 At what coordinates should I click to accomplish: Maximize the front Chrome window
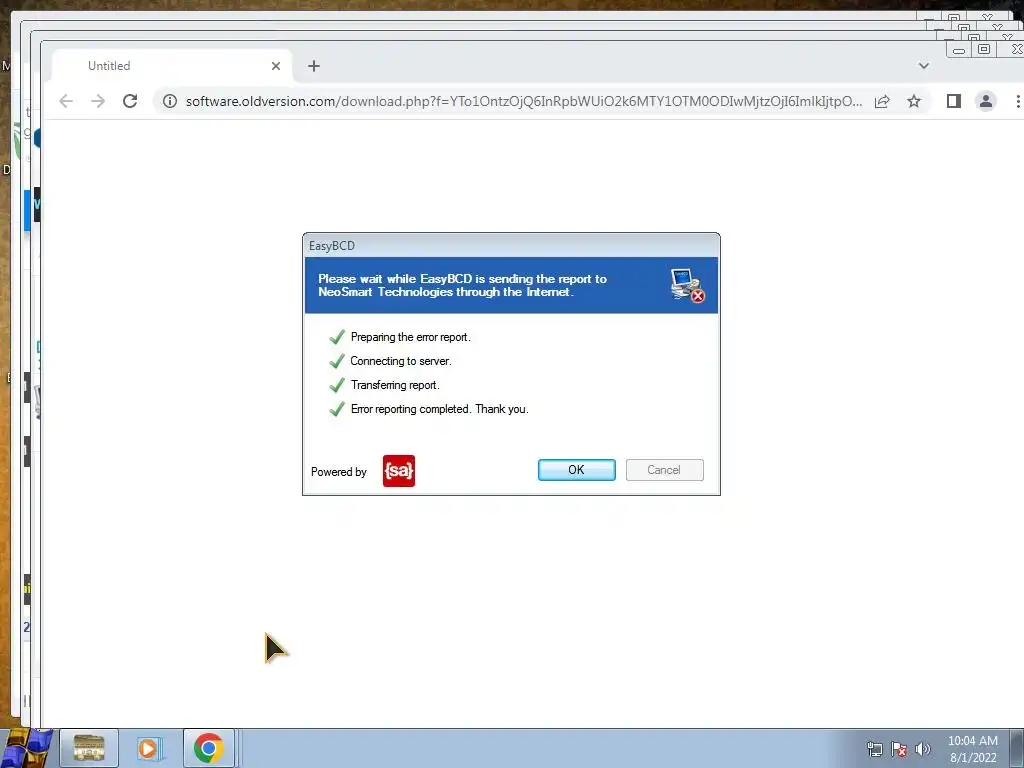pyautogui.click(x=984, y=50)
